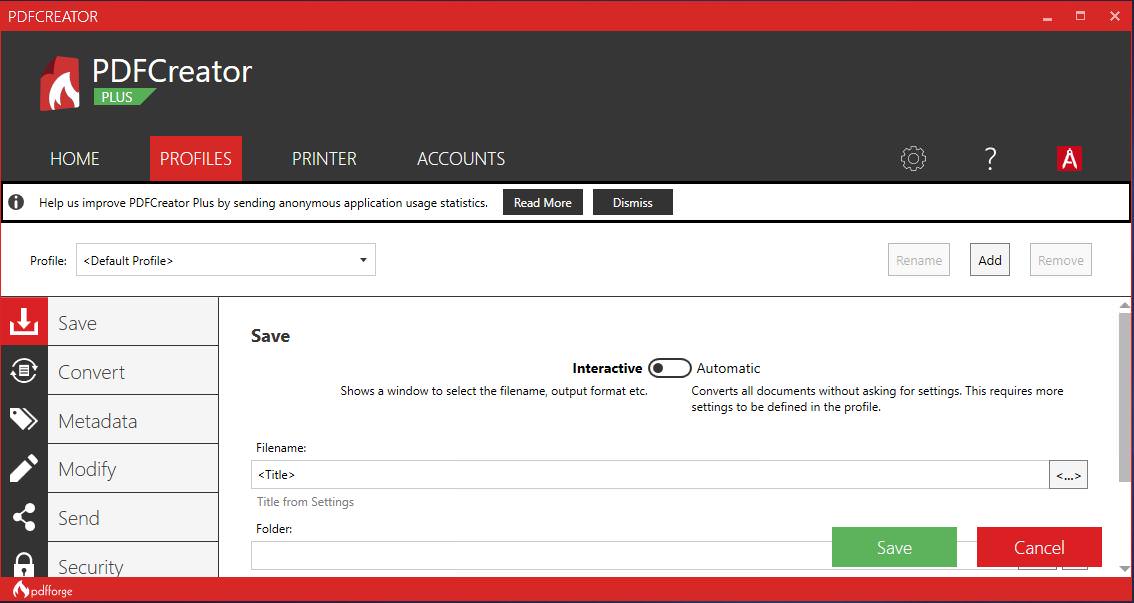Click the Rename profile button

tap(918, 260)
